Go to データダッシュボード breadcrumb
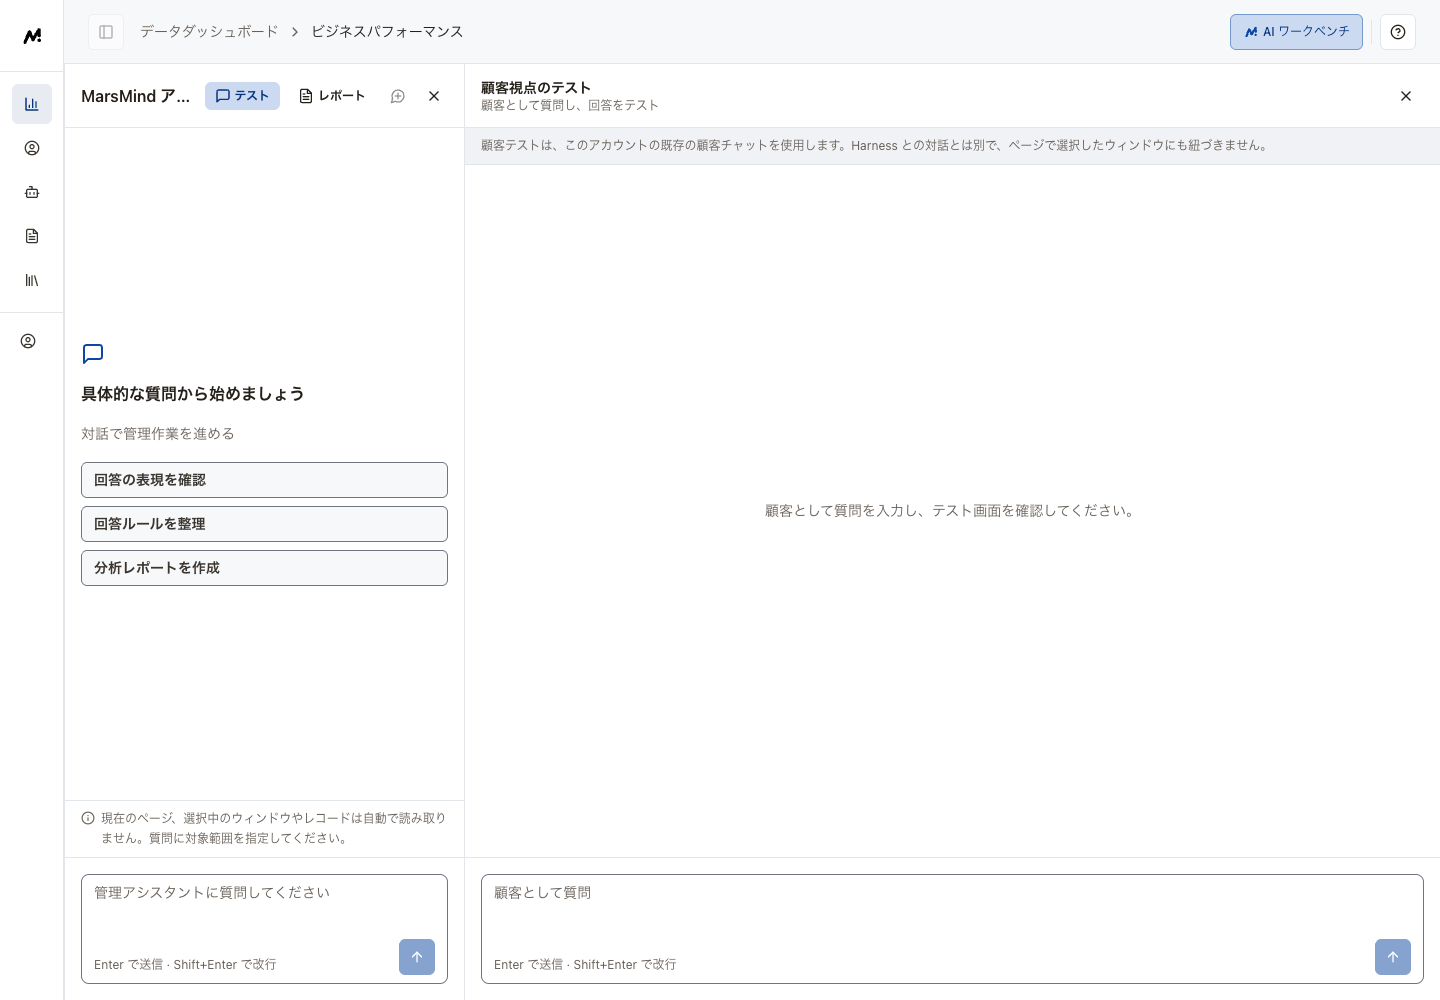The width and height of the screenshot is (1440, 1000). click(x=209, y=32)
